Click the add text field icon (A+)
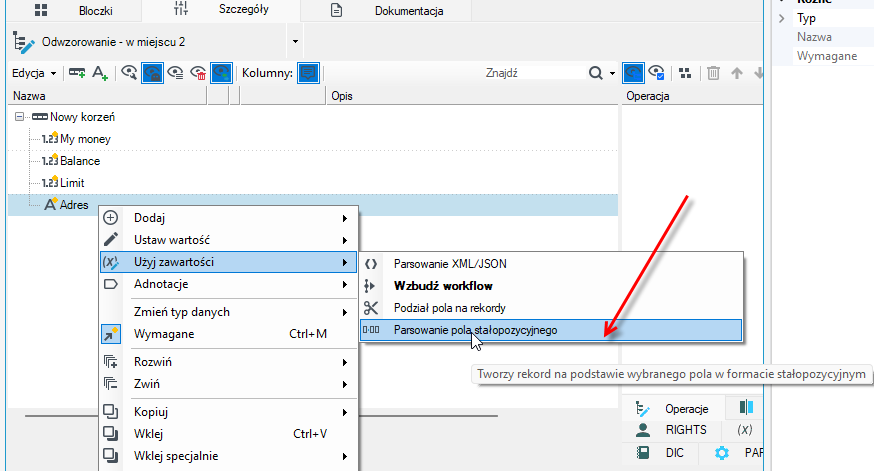Image resolution: width=874 pixels, height=471 pixels. (100, 73)
